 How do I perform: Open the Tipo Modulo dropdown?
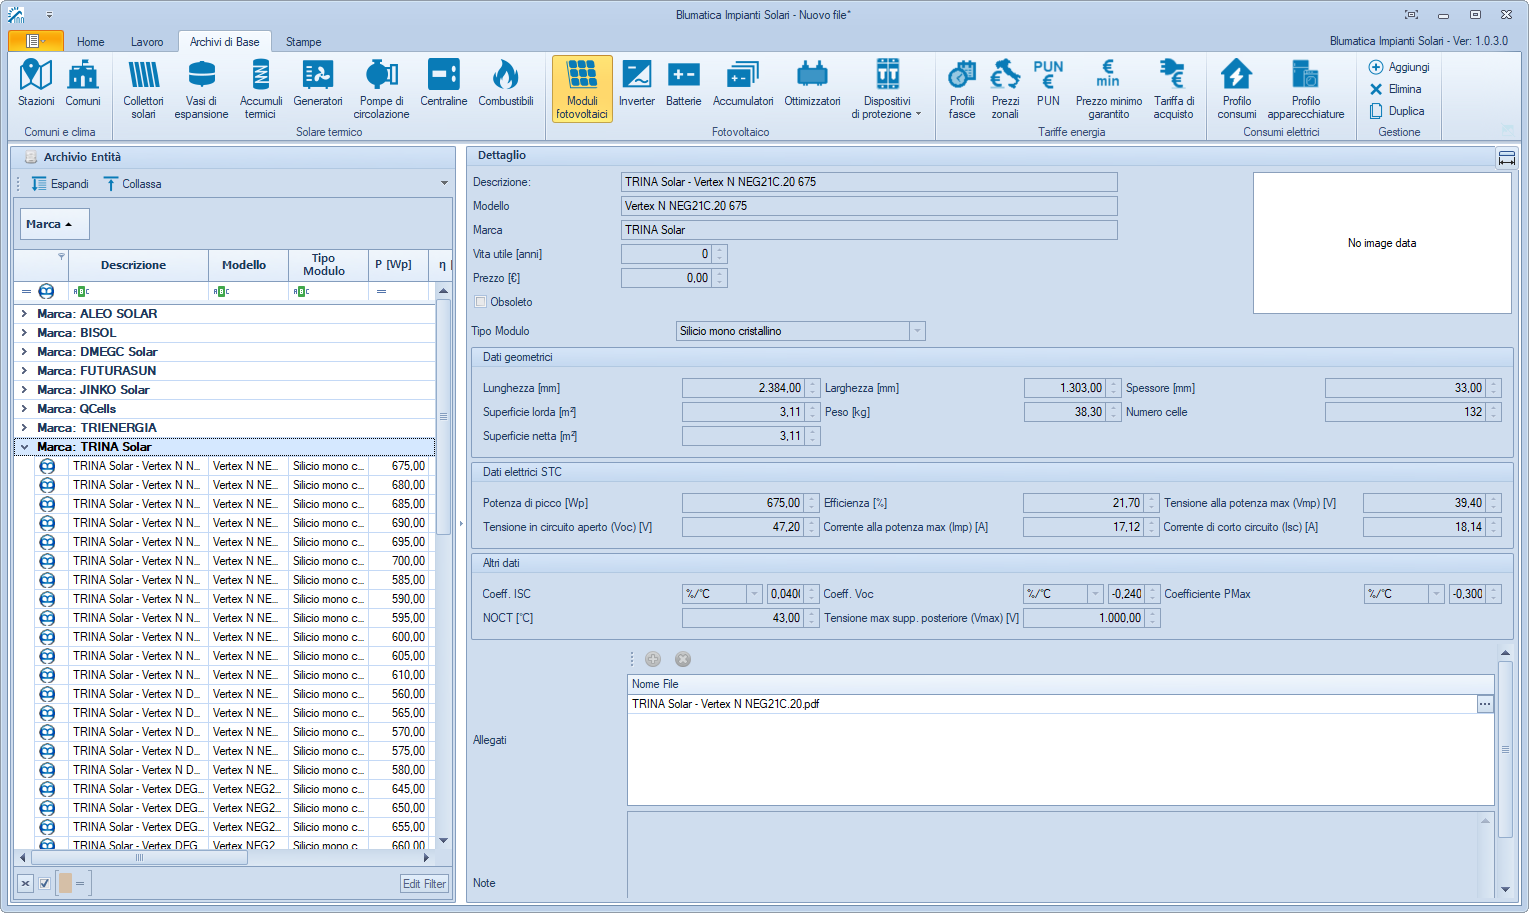point(916,331)
